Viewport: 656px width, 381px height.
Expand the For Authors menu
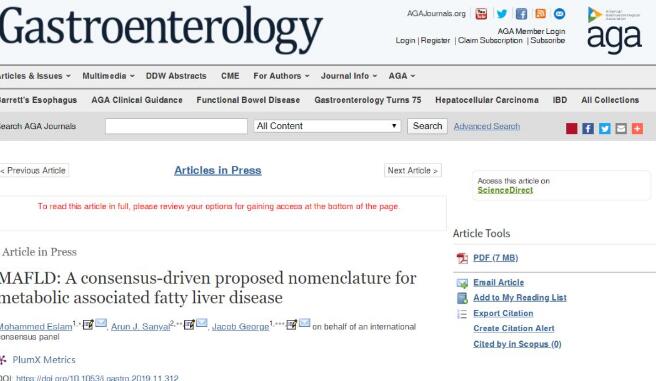(x=281, y=76)
